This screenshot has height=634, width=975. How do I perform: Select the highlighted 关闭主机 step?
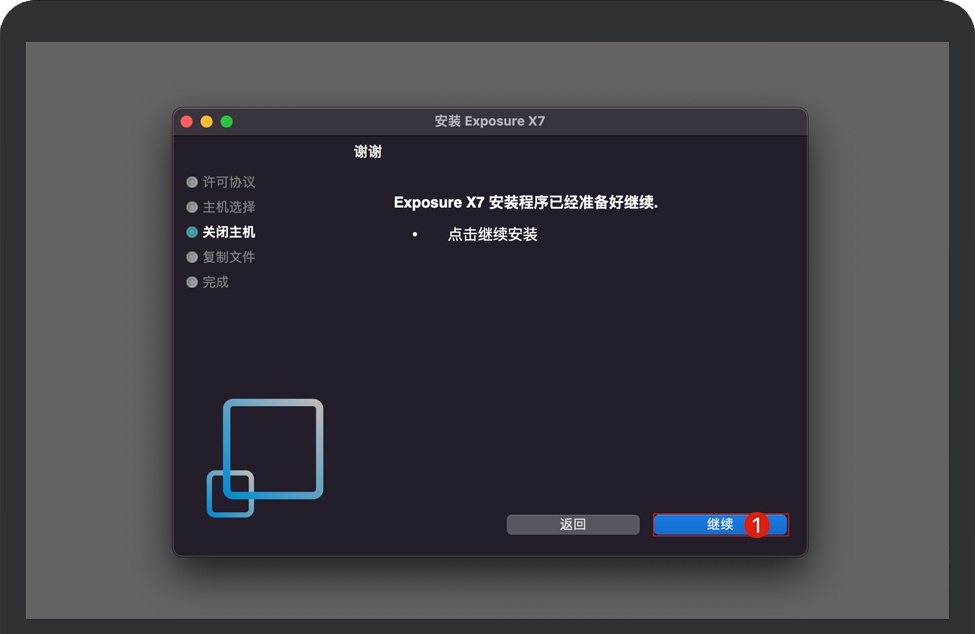point(221,232)
